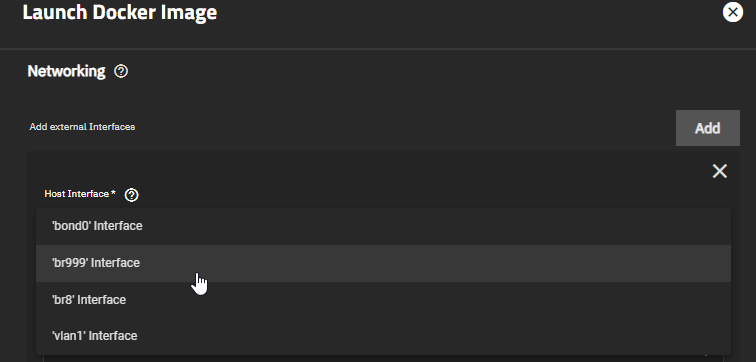Click the highlighted br999 row

pyautogui.click(x=383, y=263)
